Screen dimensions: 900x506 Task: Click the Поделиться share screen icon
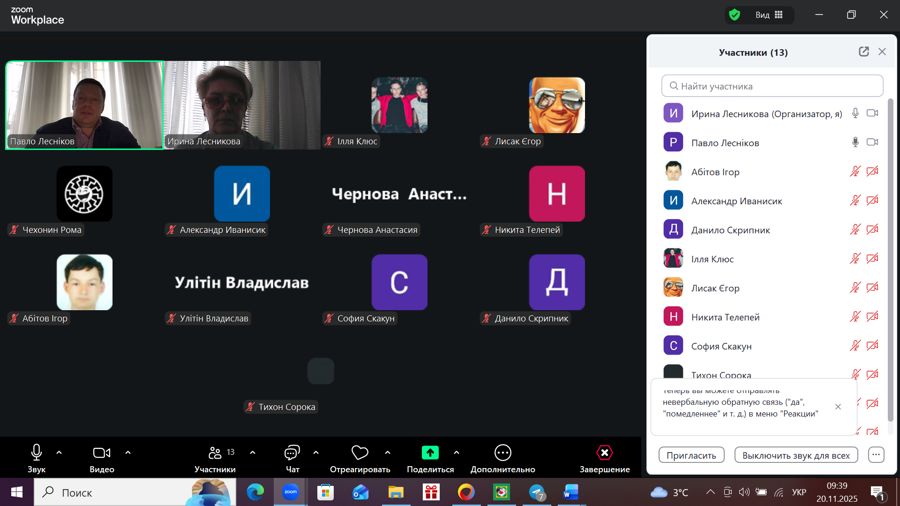click(430, 453)
